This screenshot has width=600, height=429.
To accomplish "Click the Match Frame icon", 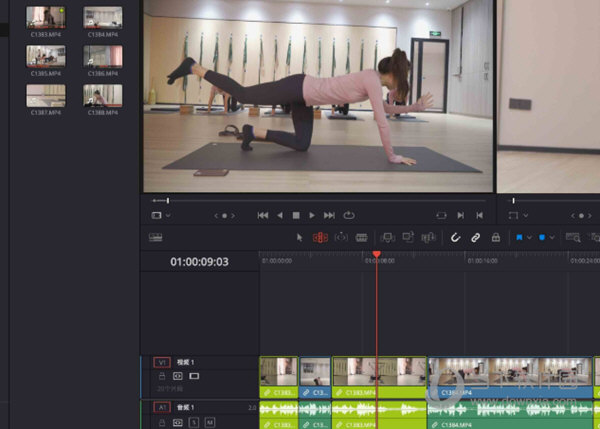I will [x=441, y=215].
